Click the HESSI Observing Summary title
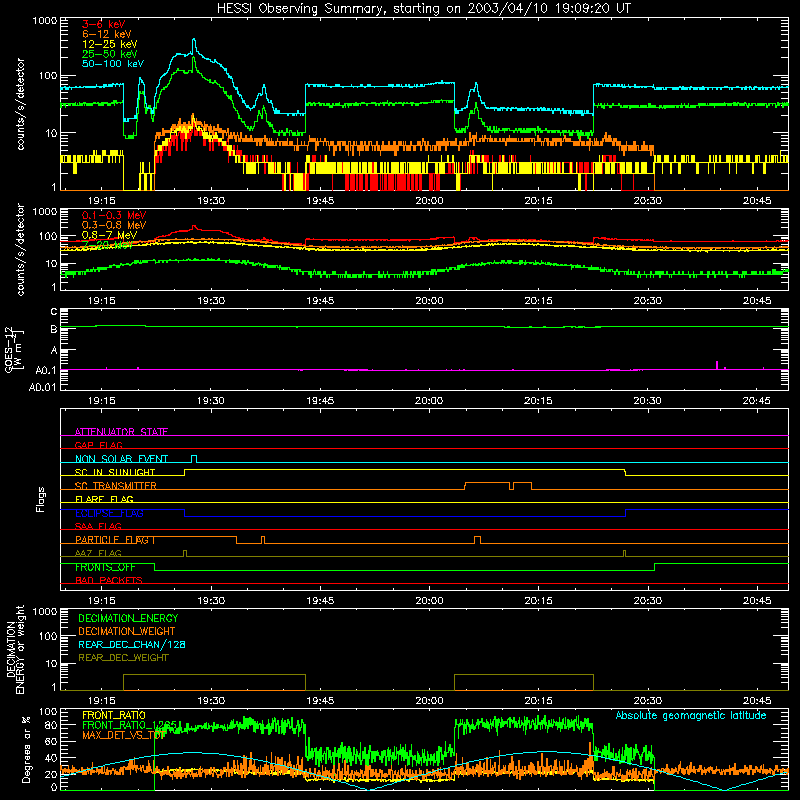The height and width of the screenshot is (800, 800). 423,9
